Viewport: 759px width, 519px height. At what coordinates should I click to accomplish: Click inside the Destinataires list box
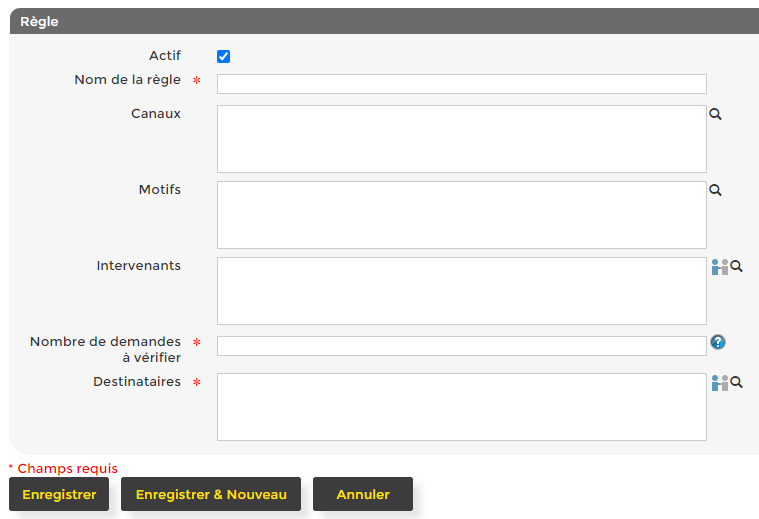[x=461, y=407]
